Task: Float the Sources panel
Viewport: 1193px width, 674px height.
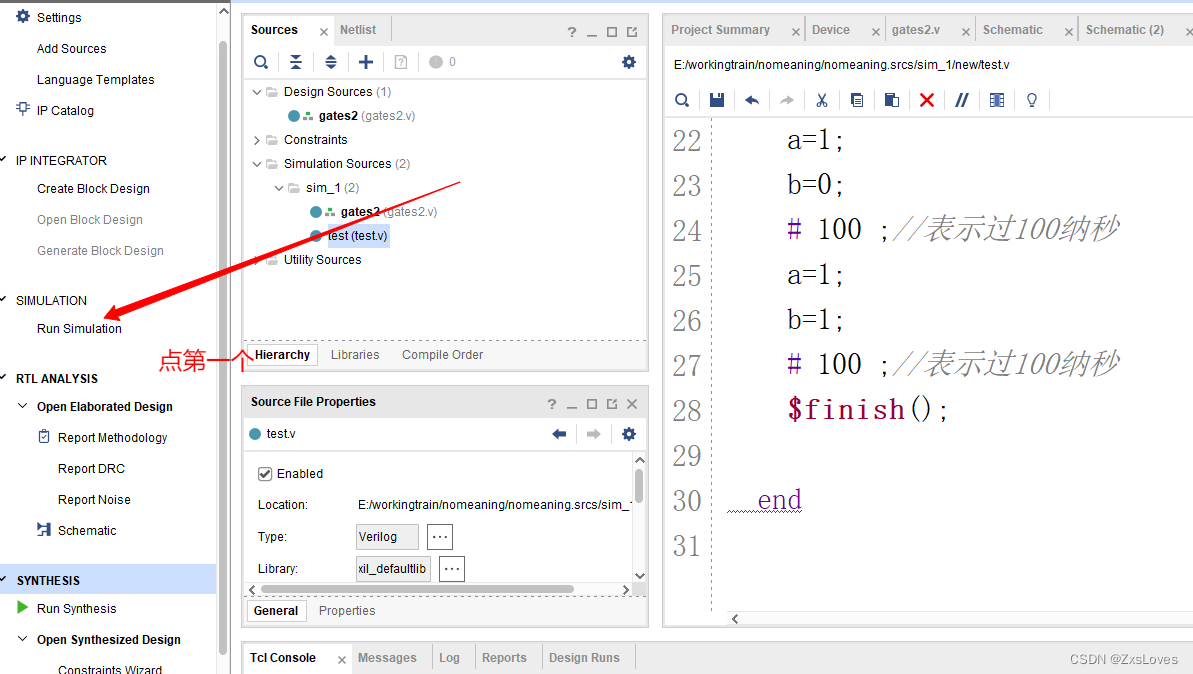Action: tap(631, 32)
